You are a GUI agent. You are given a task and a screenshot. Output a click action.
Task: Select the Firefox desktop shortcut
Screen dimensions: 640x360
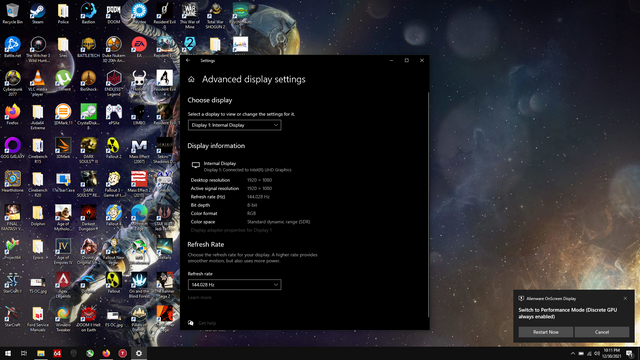(x=12, y=114)
